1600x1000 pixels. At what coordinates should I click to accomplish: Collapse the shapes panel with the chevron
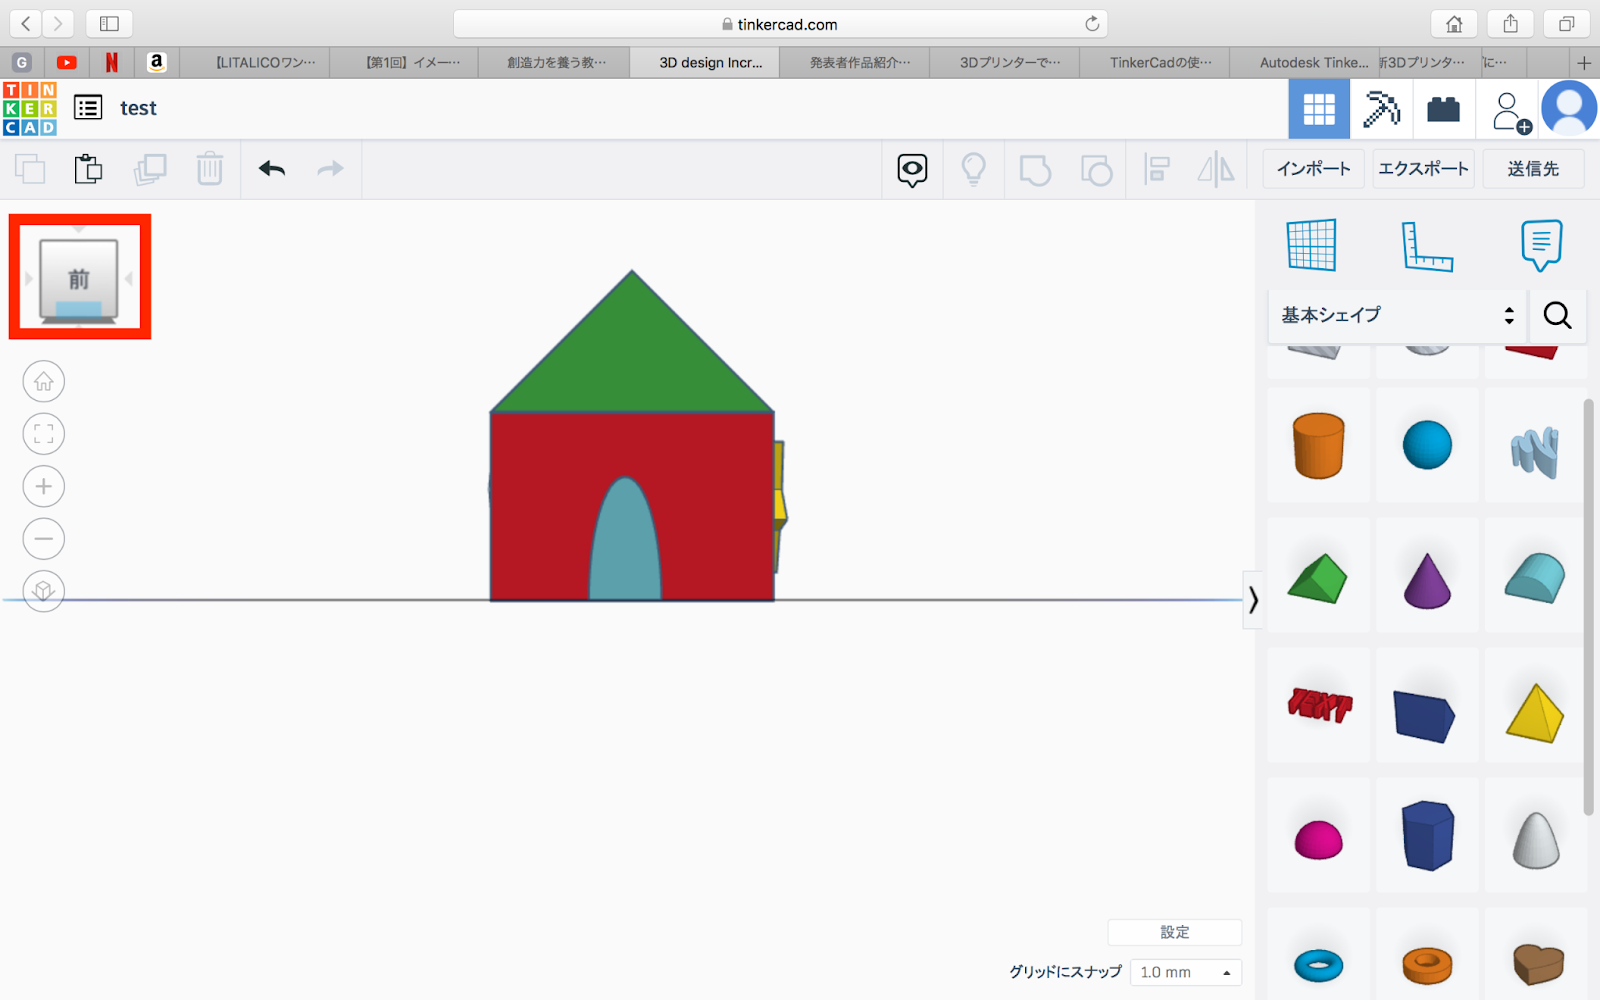(x=1253, y=600)
